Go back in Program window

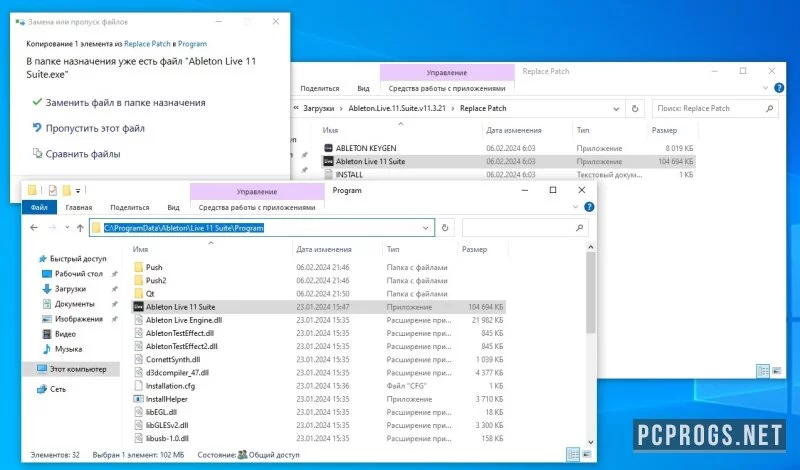34,228
